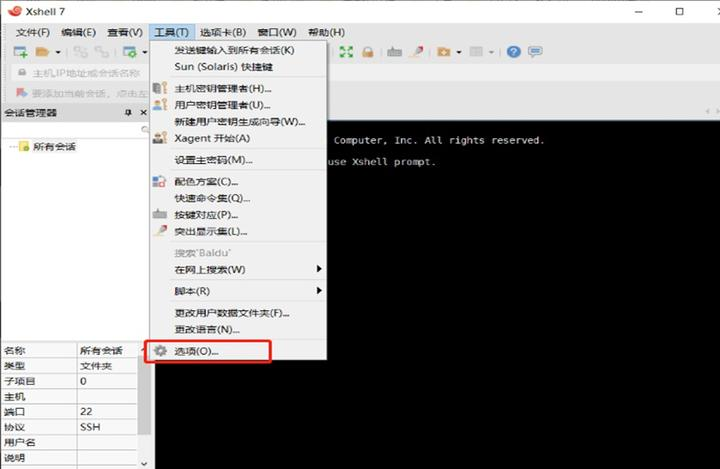Click Xagent icon in Tools menu
720x469 pixels.
pyautogui.click(x=160, y=138)
